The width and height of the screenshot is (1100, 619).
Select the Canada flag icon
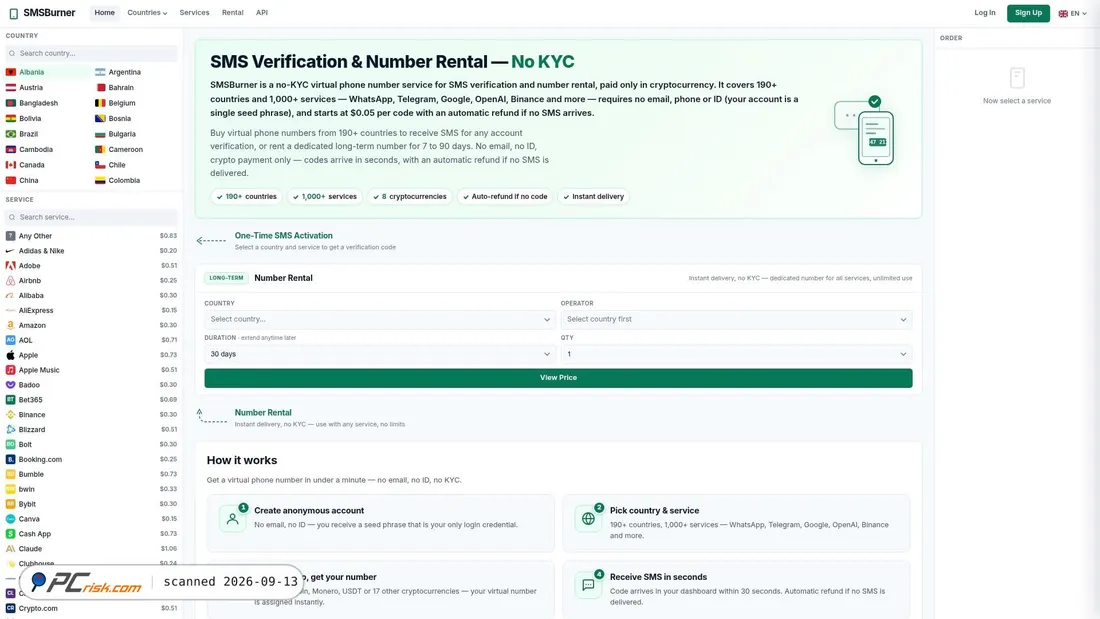[11, 165]
